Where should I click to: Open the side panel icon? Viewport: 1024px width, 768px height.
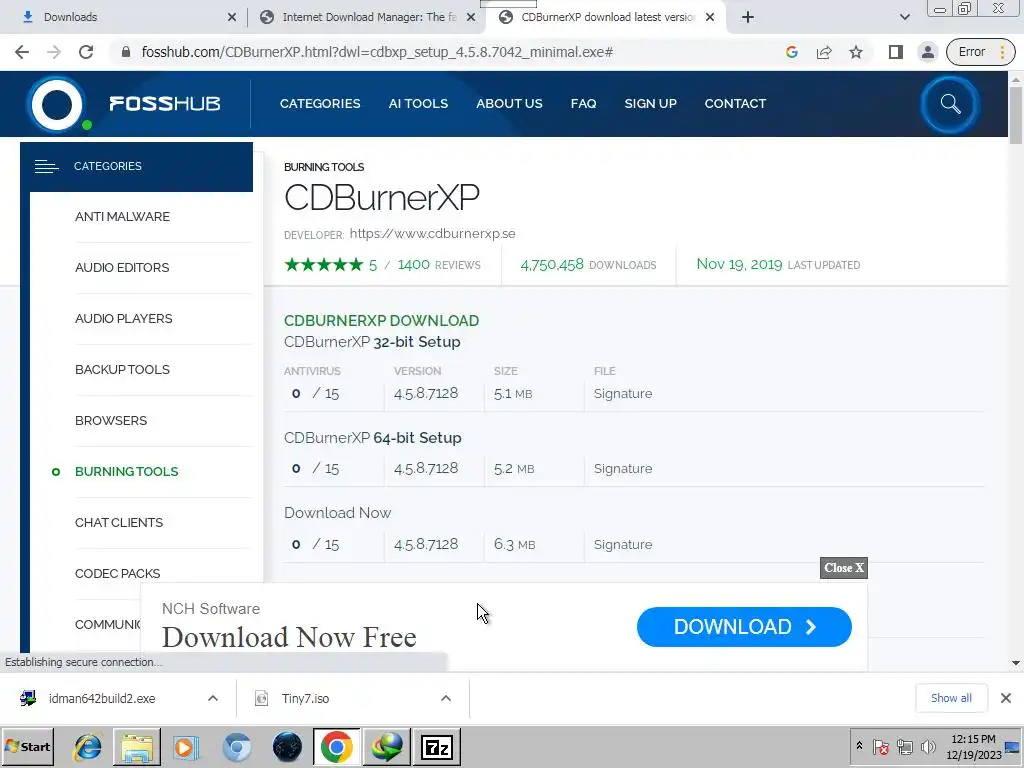[x=895, y=52]
